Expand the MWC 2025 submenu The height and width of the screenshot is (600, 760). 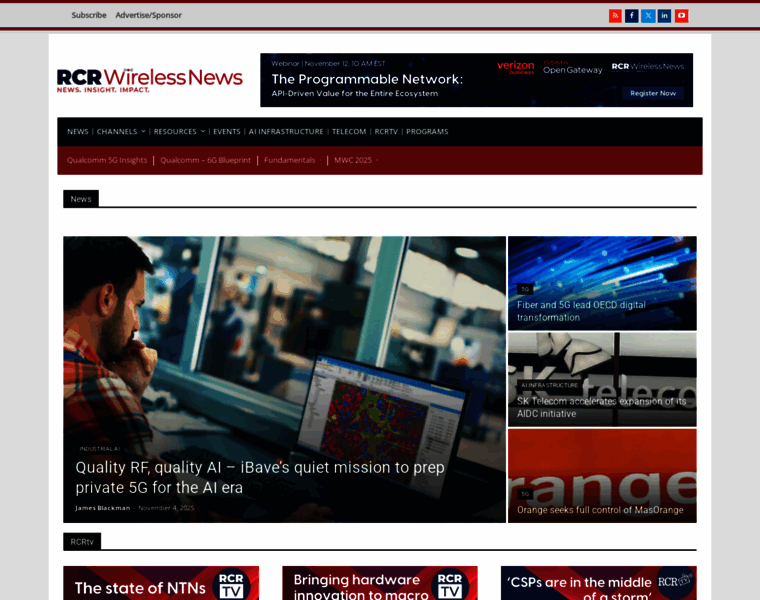[x=356, y=160]
